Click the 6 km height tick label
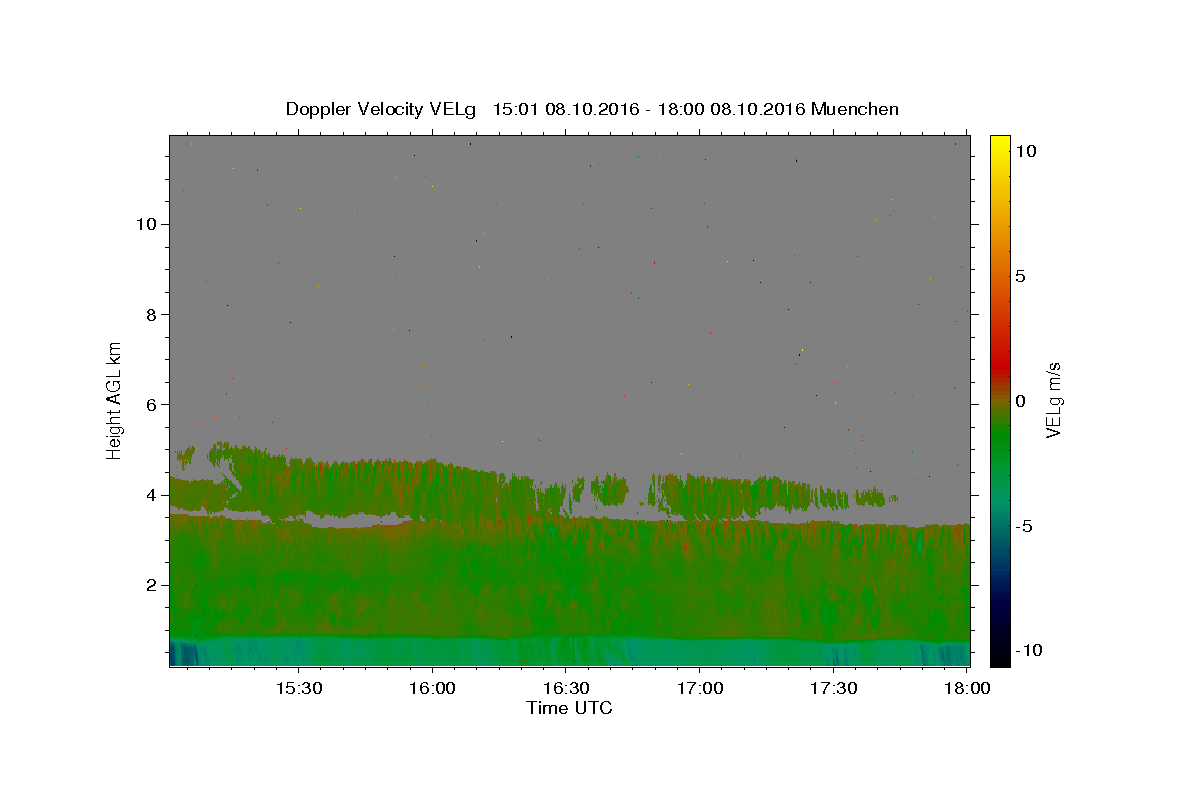This screenshot has width=1200, height=800. (x=150, y=404)
